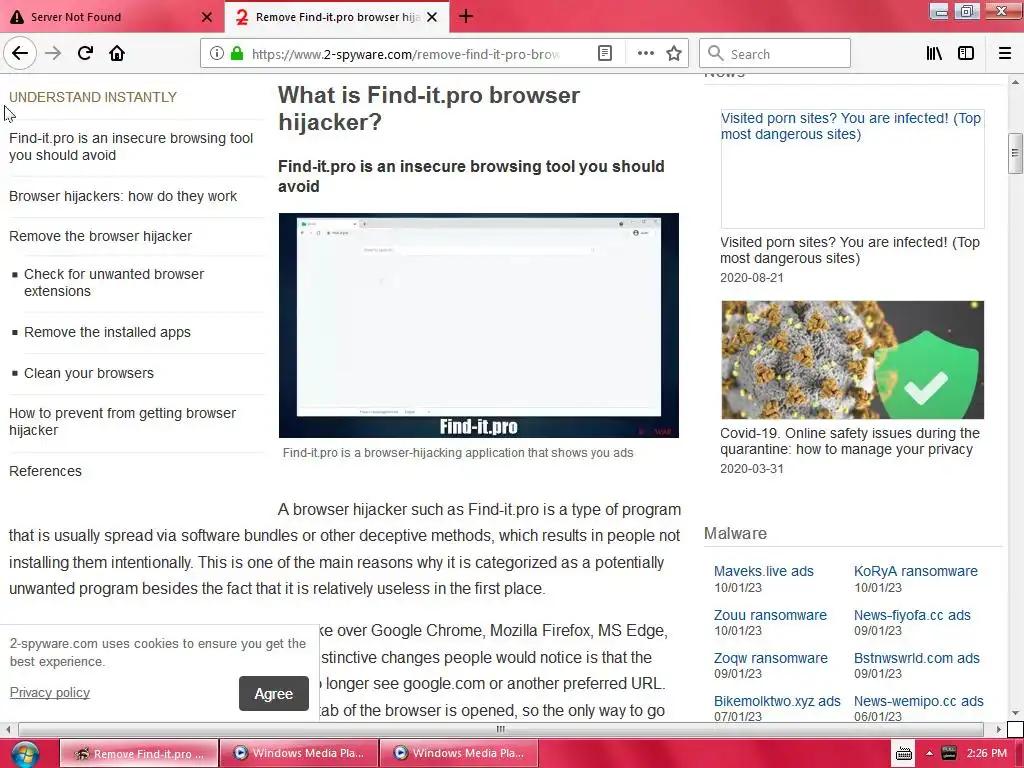Switch to the Server Not Found tab
This screenshot has width=1024, height=768.
(x=111, y=17)
